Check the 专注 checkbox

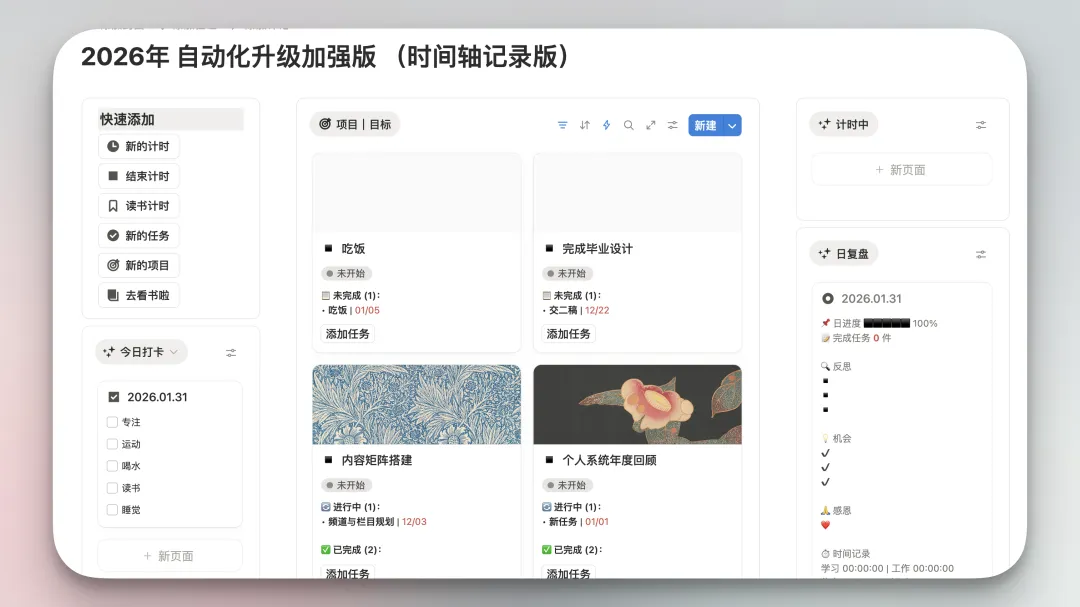112,422
